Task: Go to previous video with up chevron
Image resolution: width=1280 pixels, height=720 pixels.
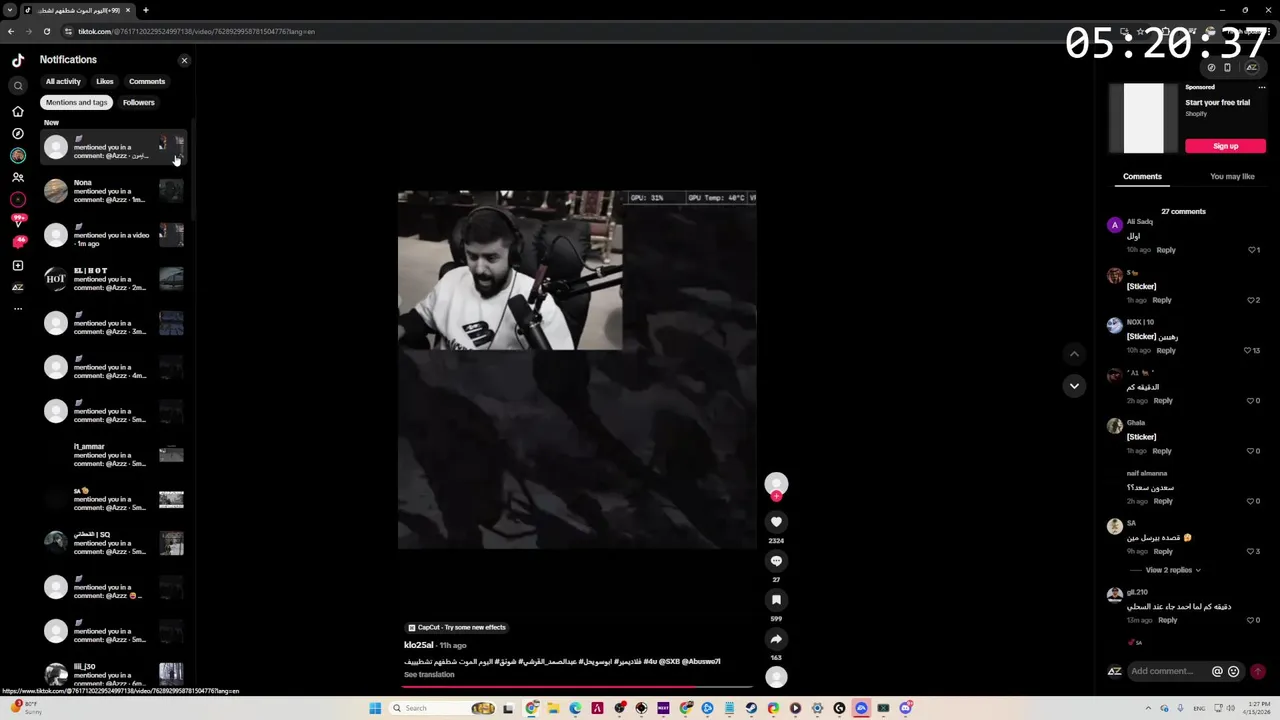Action: pyautogui.click(x=1074, y=353)
